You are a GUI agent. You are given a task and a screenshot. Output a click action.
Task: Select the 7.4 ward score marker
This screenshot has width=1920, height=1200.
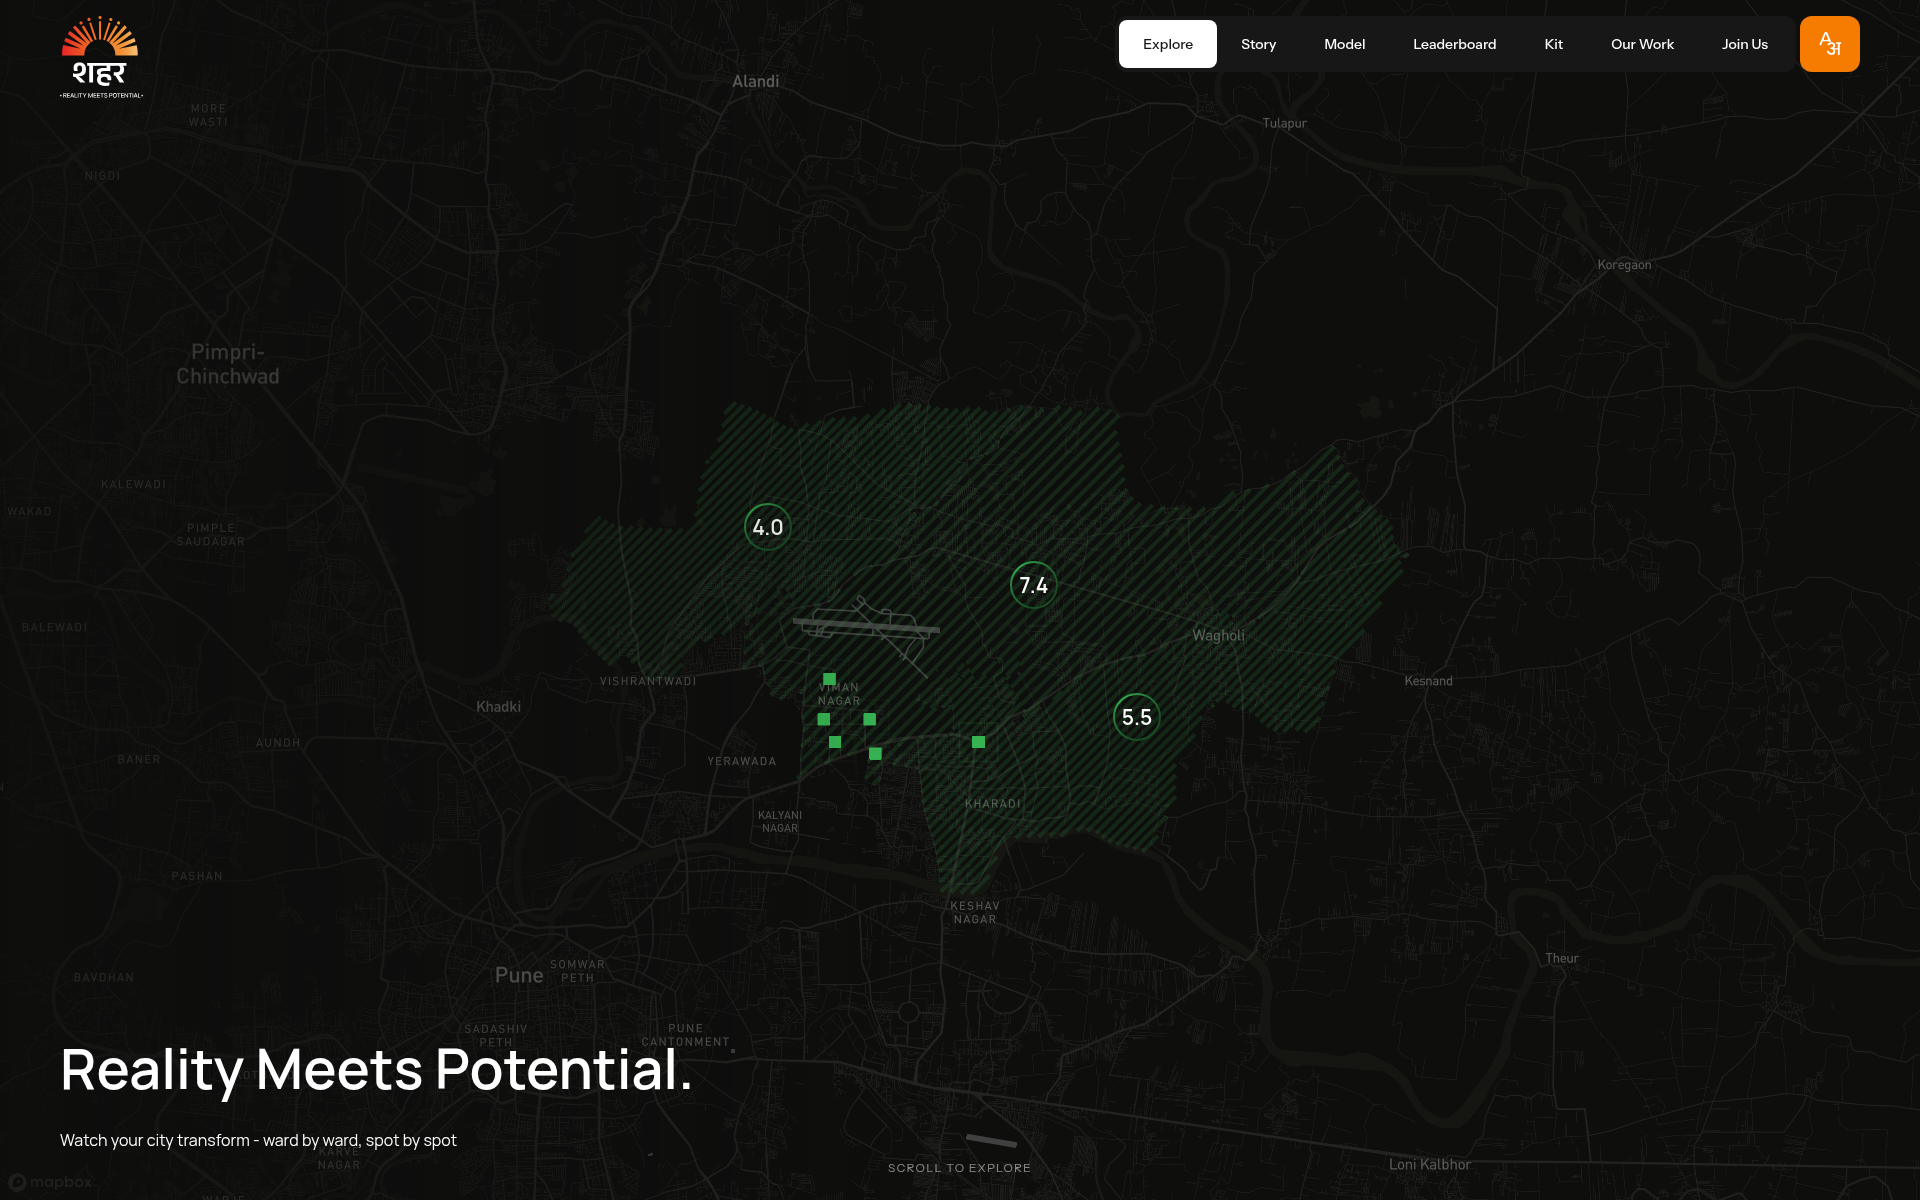click(x=1034, y=585)
